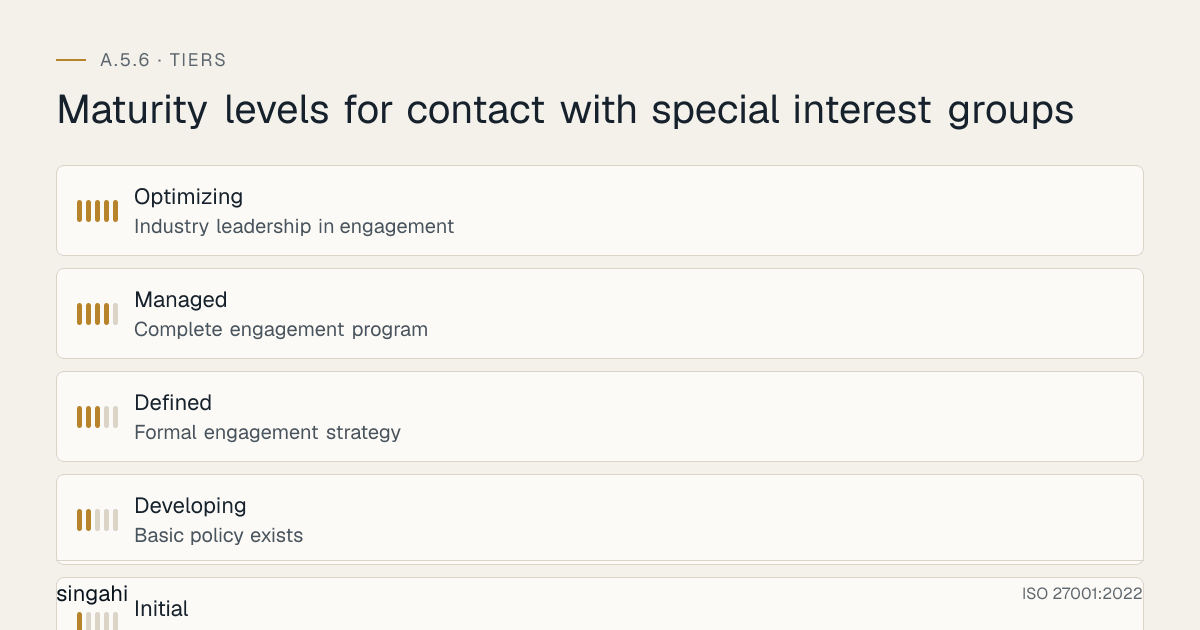The image size is (1200, 630).
Task: Click 'Basic policy exists' description
Action: click(218, 536)
